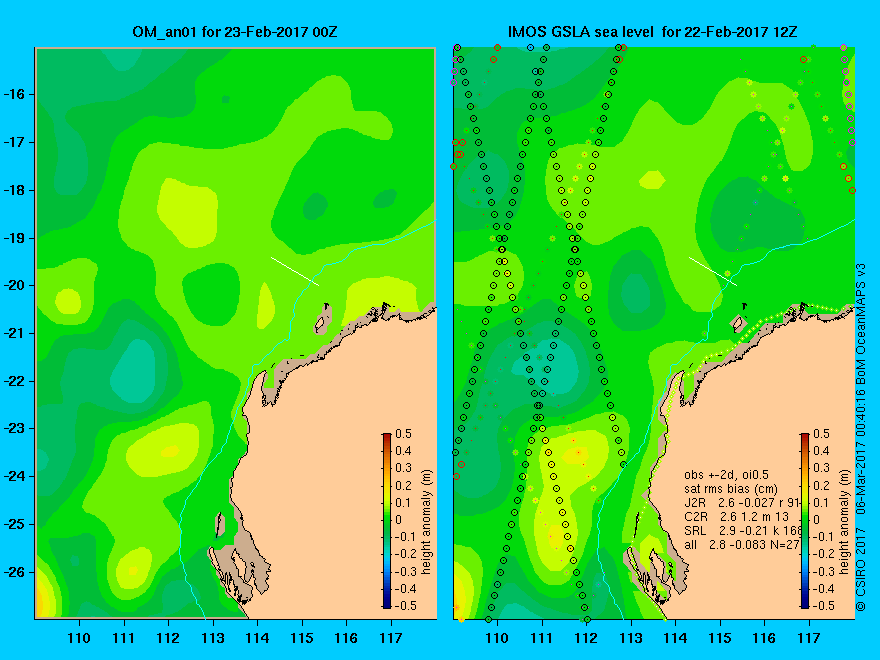The height and width of the screenshot is (660, 880).
Task: Click longitude 116 under the OM_an01 map
Action: coord(346,638)
